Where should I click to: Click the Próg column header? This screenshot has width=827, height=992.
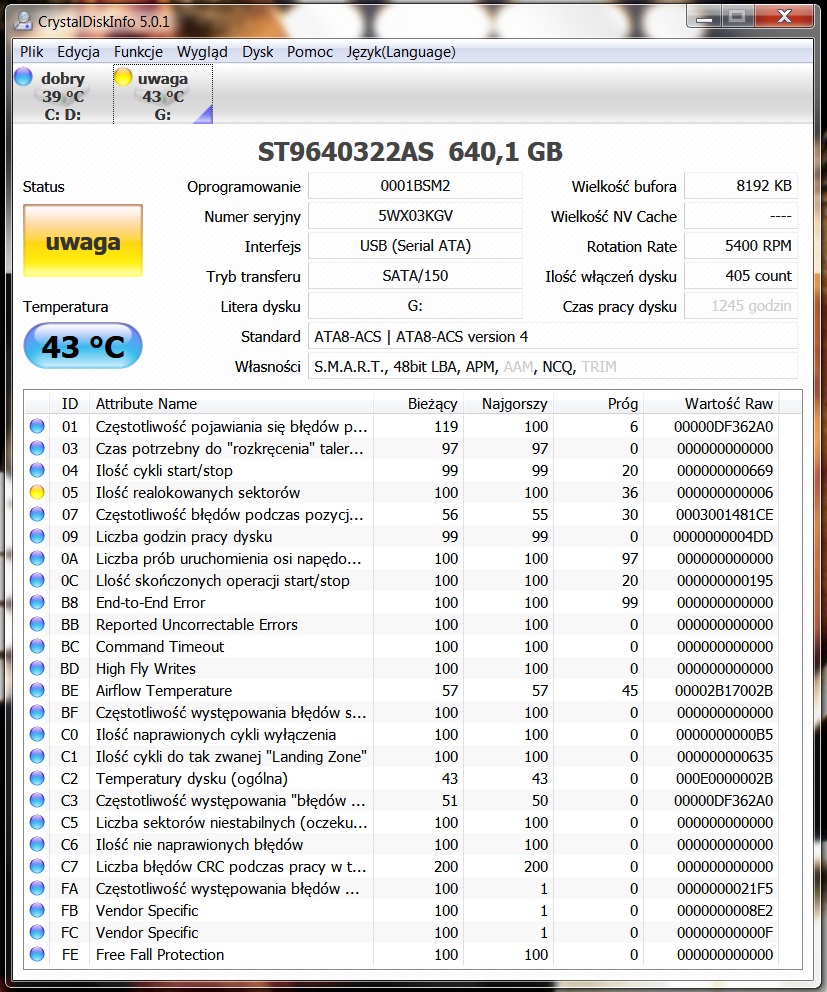point(599,404)
